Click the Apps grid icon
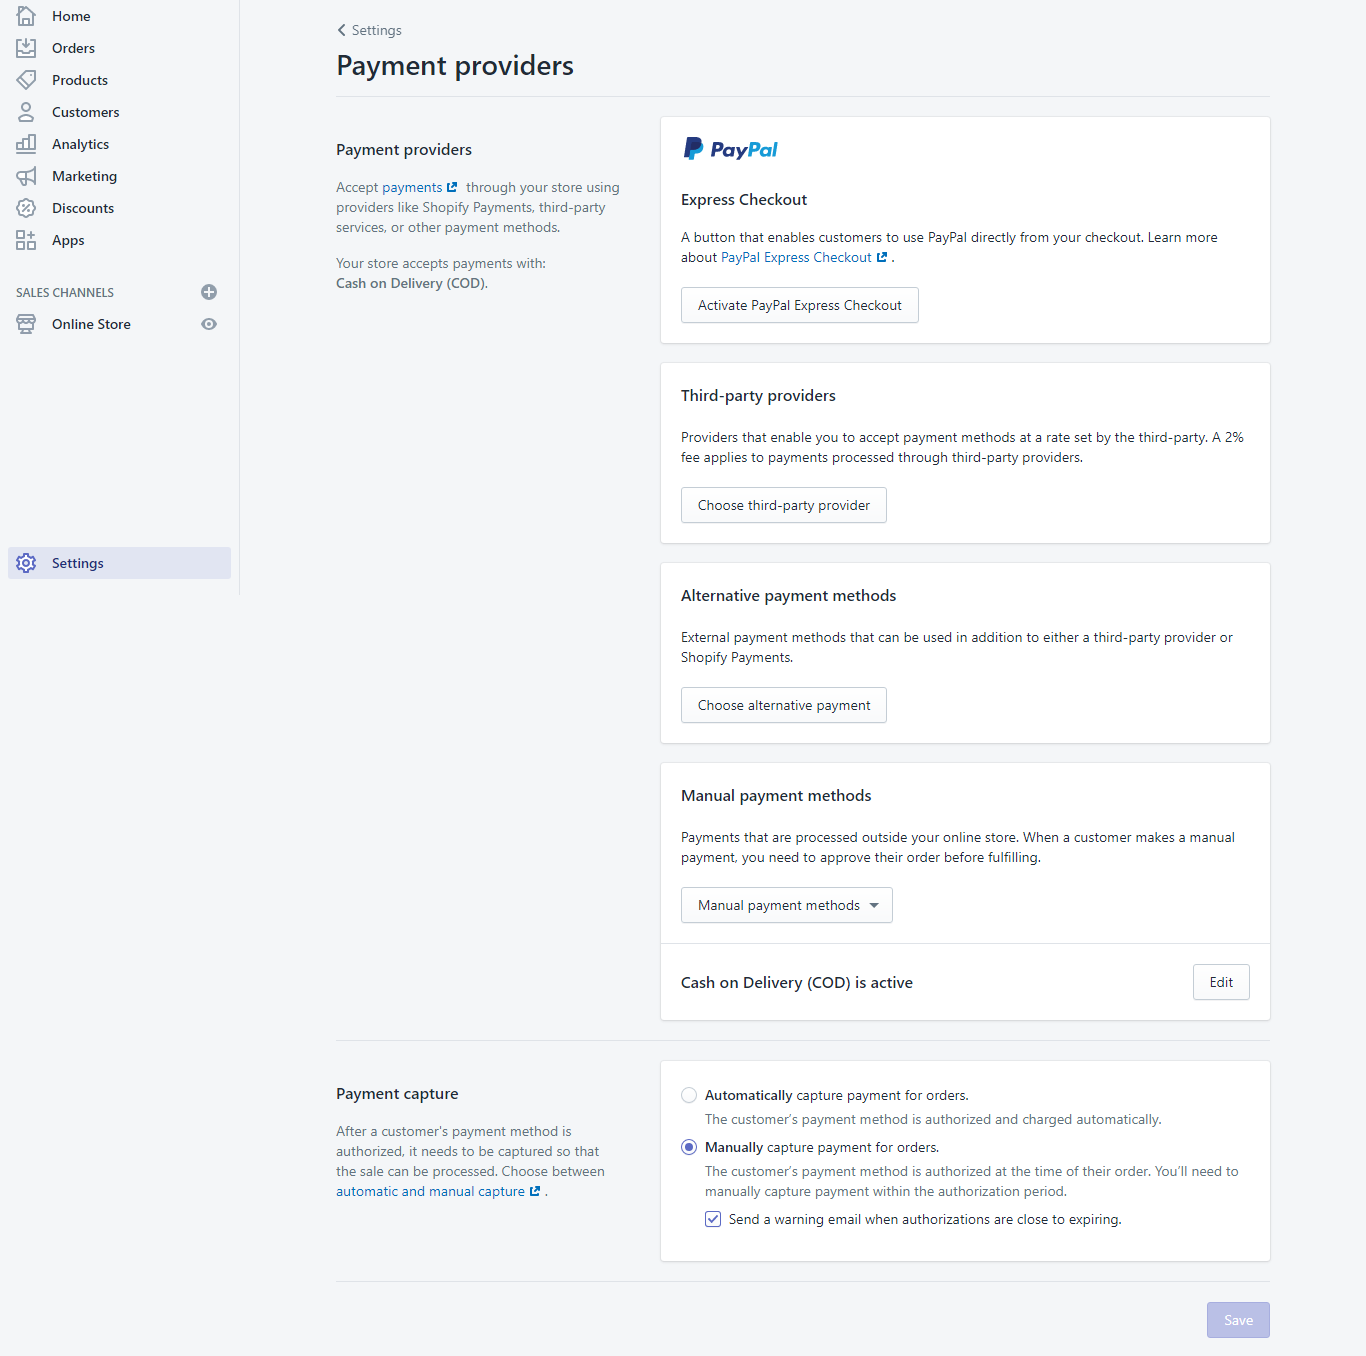The width and height of the screenshot is (1366, 1356). 26,240
